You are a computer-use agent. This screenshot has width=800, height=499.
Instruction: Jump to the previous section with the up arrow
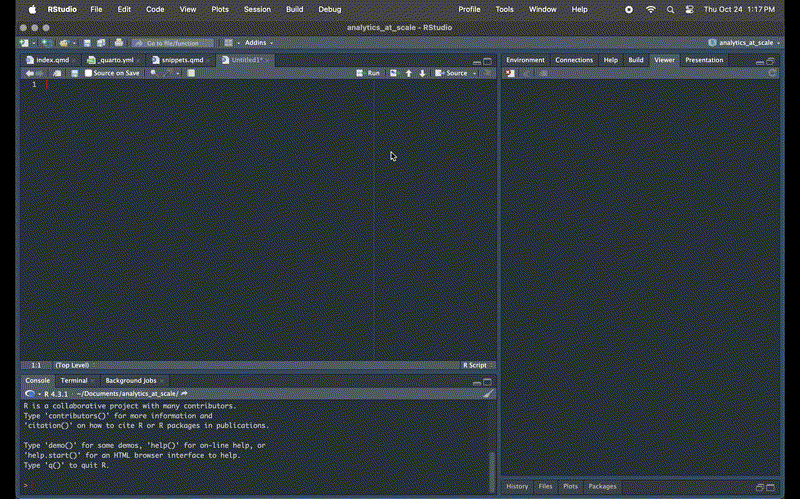[409, 73]
